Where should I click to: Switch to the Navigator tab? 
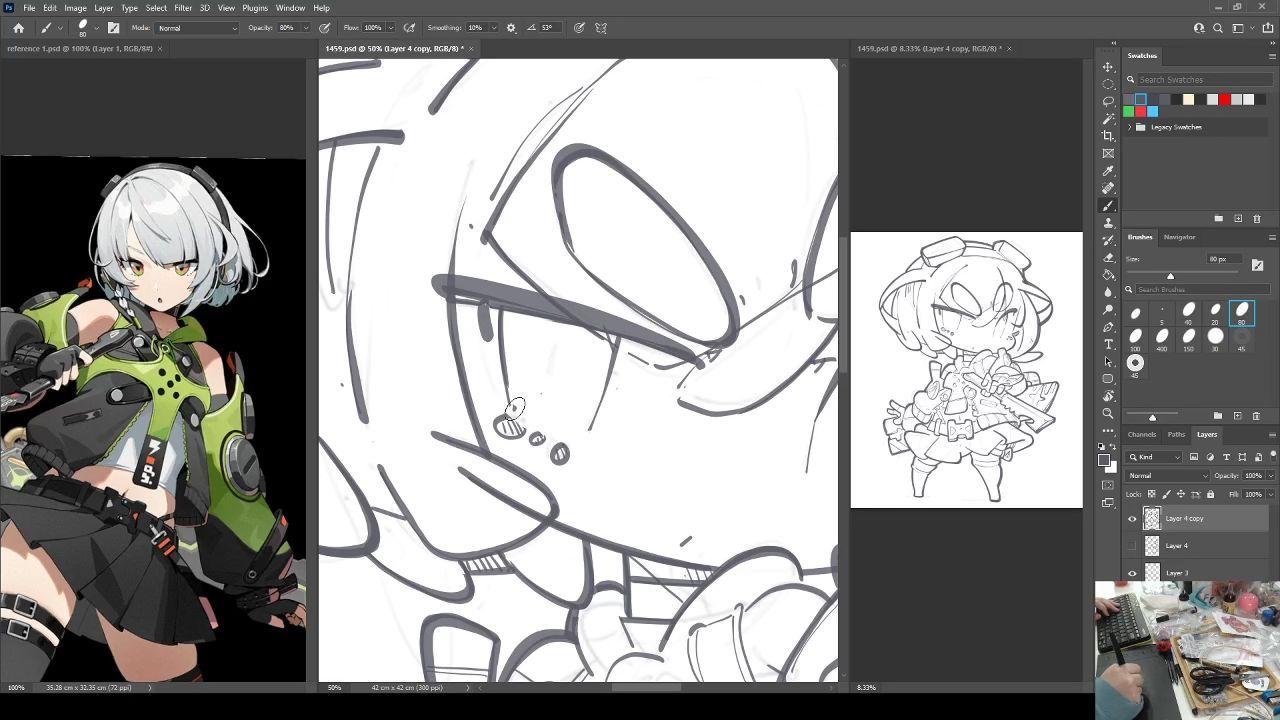click(x=1179, y=237)
